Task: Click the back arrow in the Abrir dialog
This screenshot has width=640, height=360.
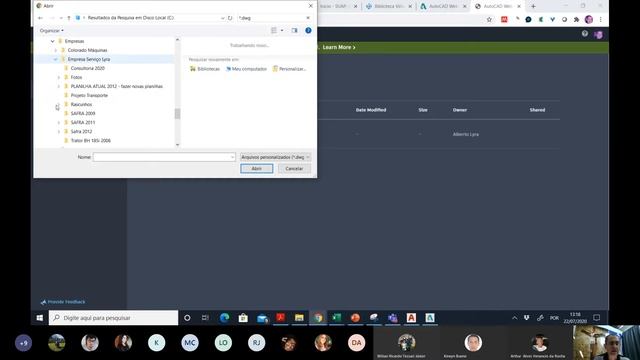Action: tap(40, 18)
